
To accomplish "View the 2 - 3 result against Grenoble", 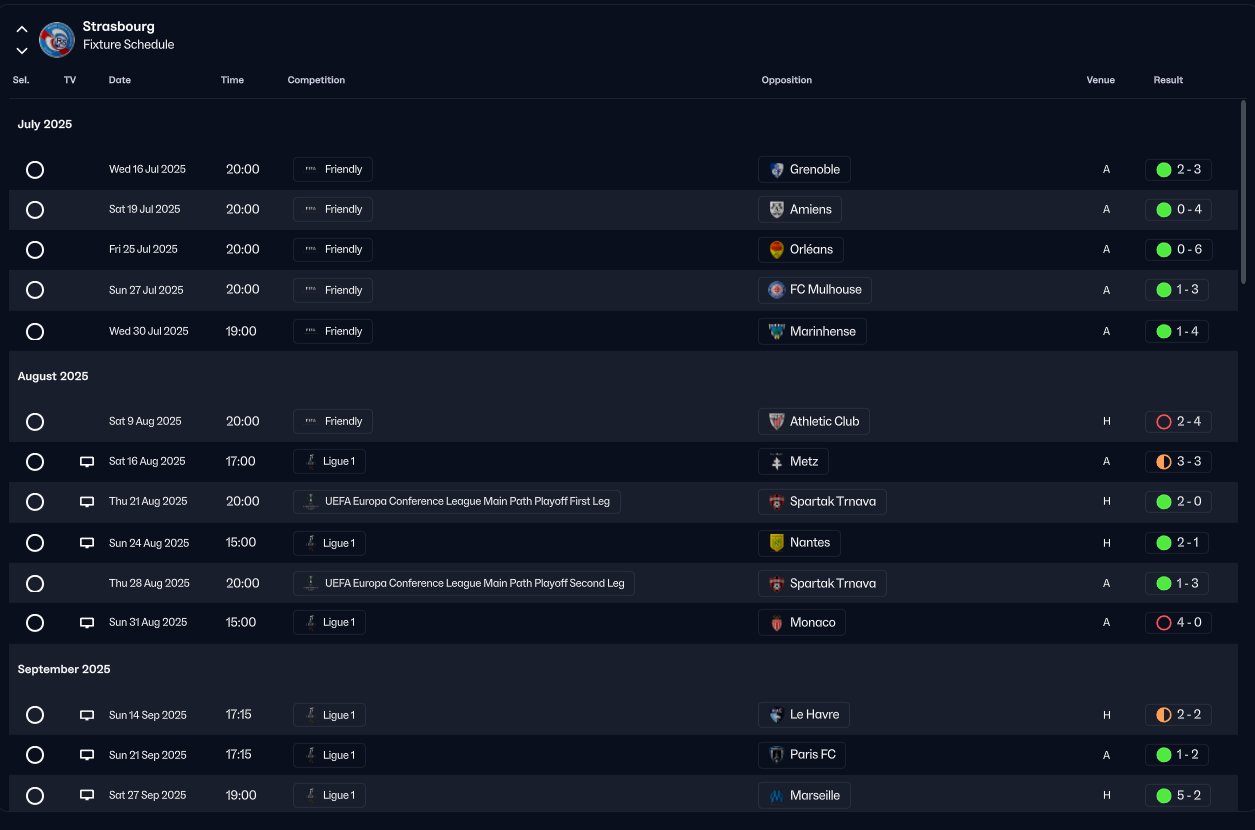I will pyautogui.click(x=1179, y=170).
